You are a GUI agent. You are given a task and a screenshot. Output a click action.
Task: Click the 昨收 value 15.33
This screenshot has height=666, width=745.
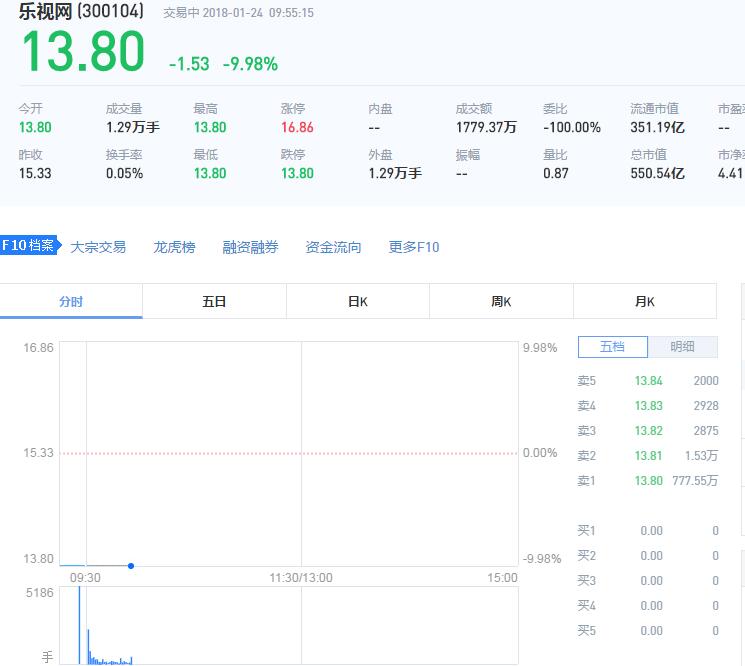(x=35, y=173)
